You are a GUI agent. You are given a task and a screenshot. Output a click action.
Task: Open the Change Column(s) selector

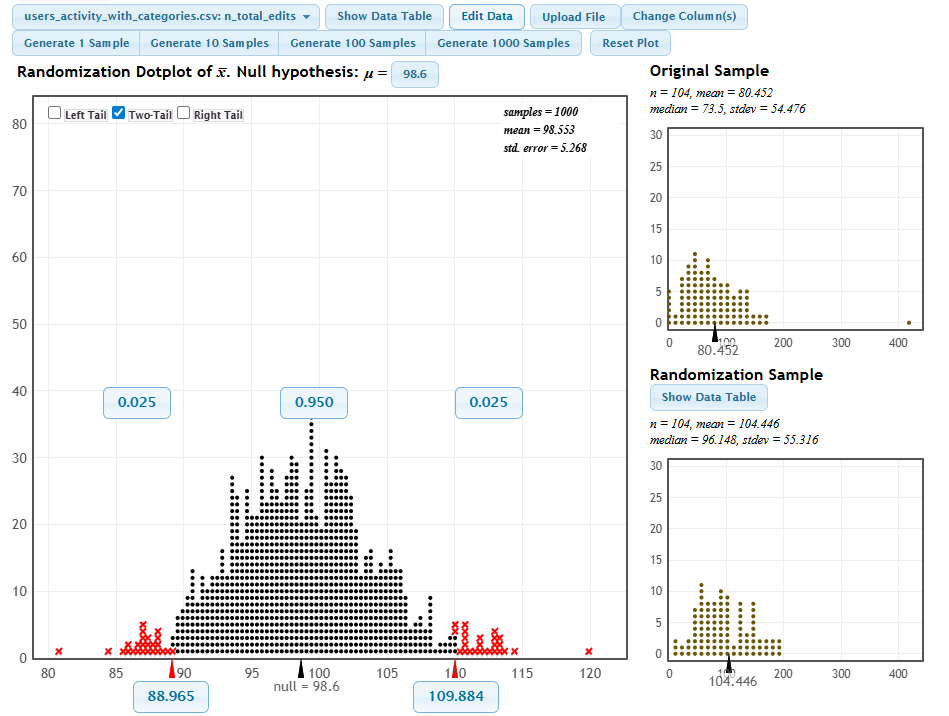684,17
